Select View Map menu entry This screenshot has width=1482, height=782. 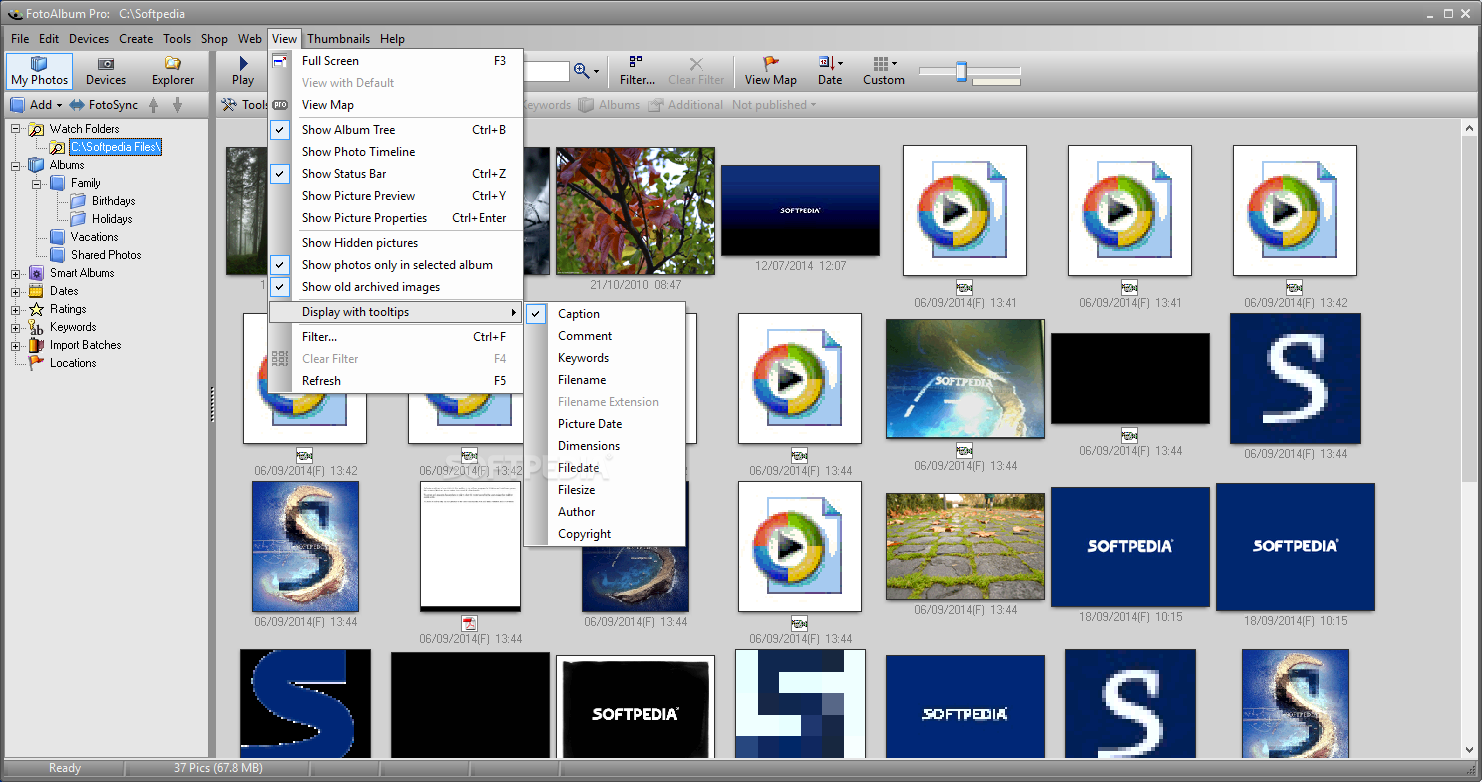396,105
